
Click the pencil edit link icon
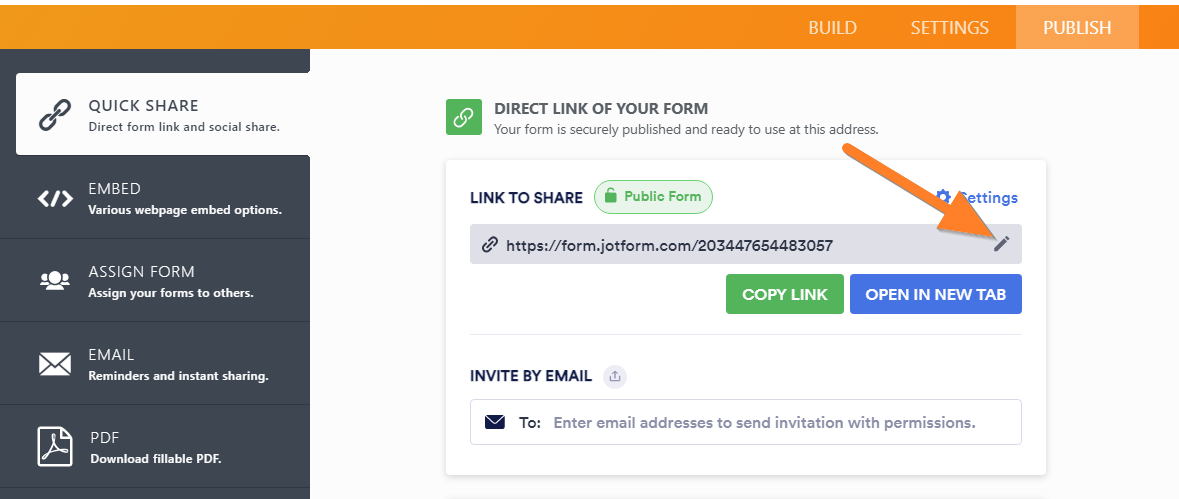1002,244
